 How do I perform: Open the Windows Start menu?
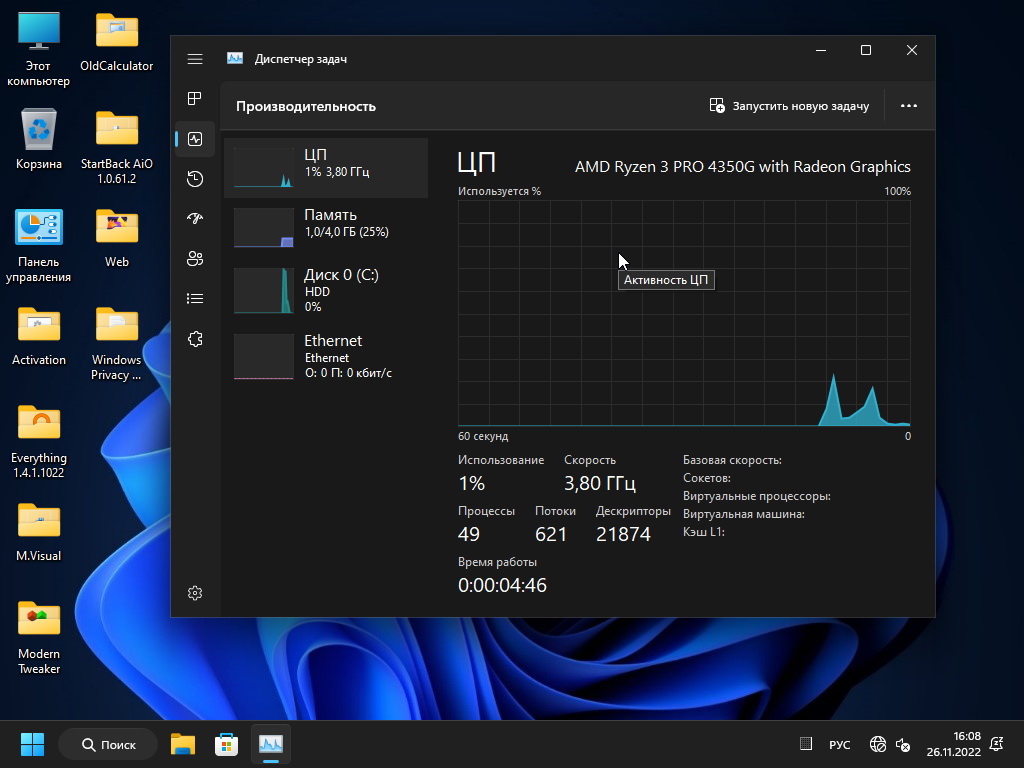32,744
